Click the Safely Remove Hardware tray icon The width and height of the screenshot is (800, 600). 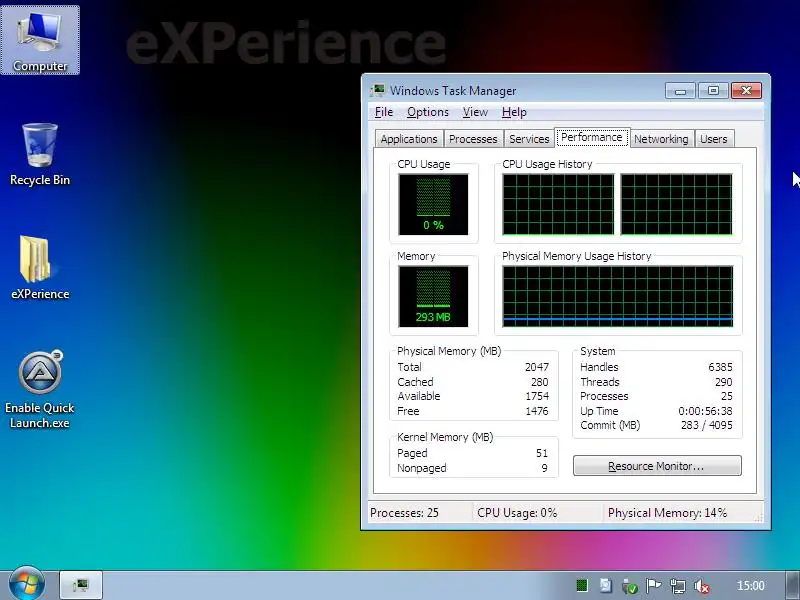(x=630, y=586)
